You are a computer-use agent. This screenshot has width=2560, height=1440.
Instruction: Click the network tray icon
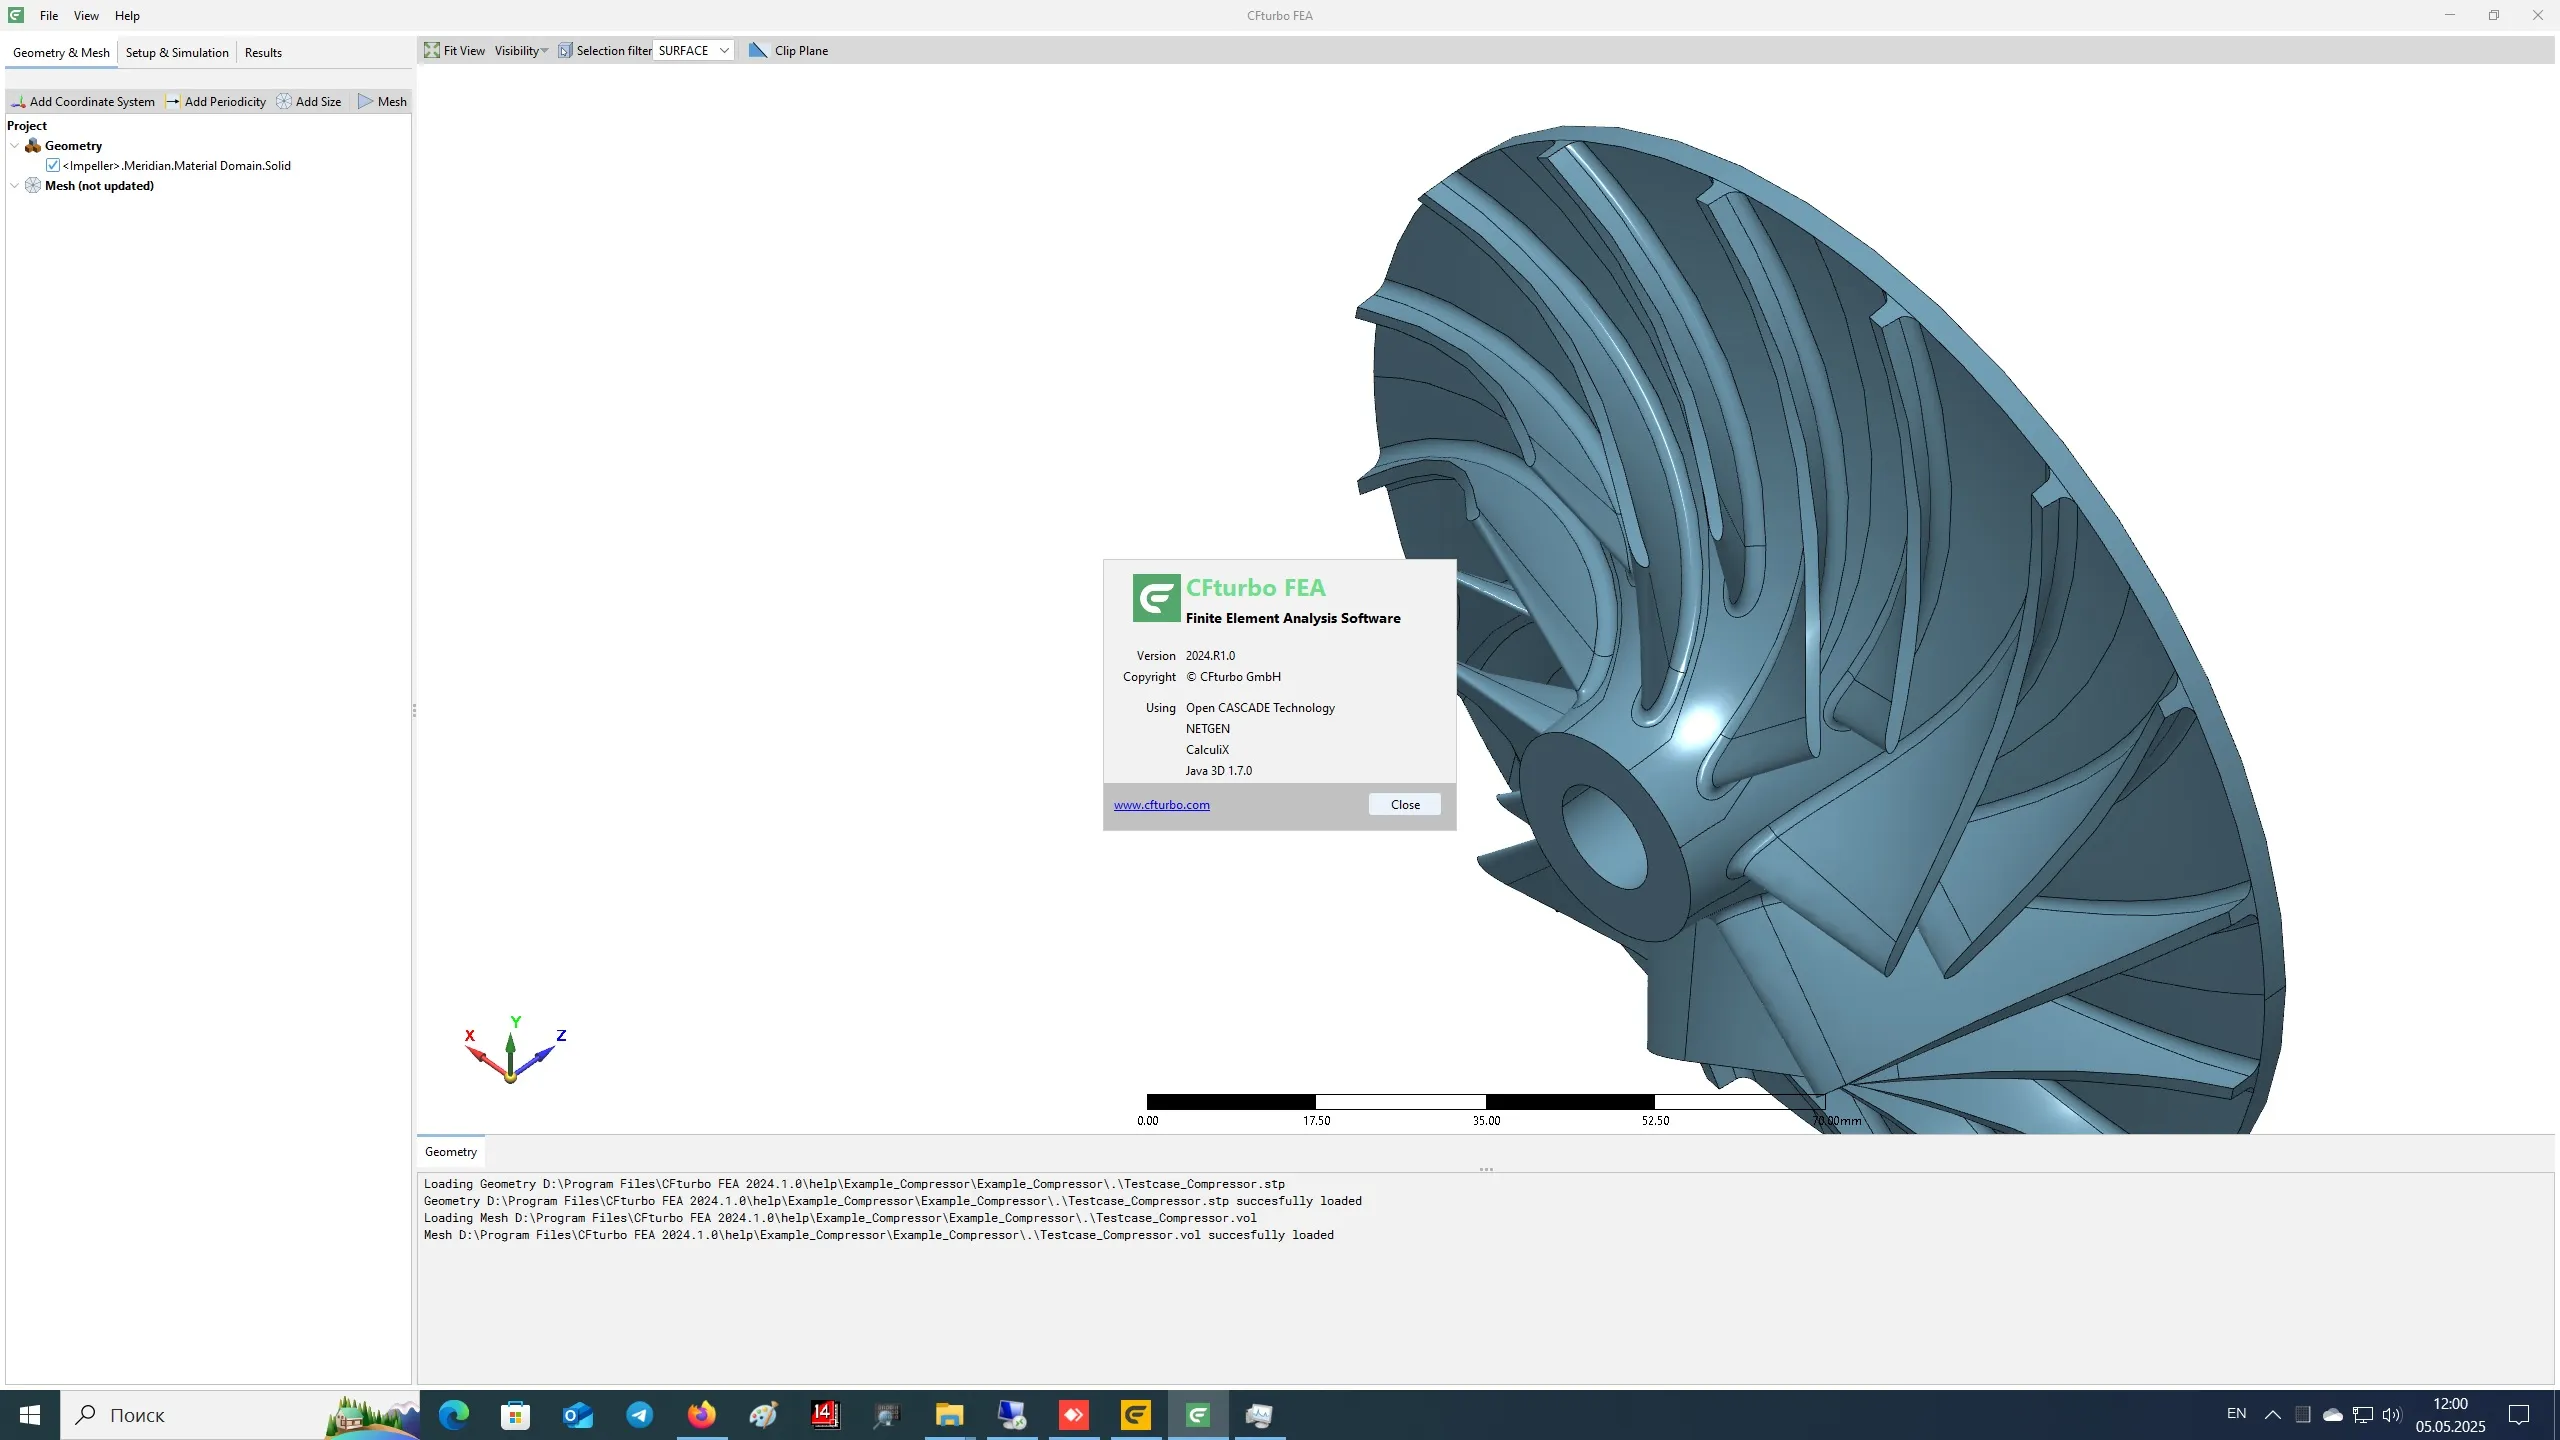[2362, 1414]
